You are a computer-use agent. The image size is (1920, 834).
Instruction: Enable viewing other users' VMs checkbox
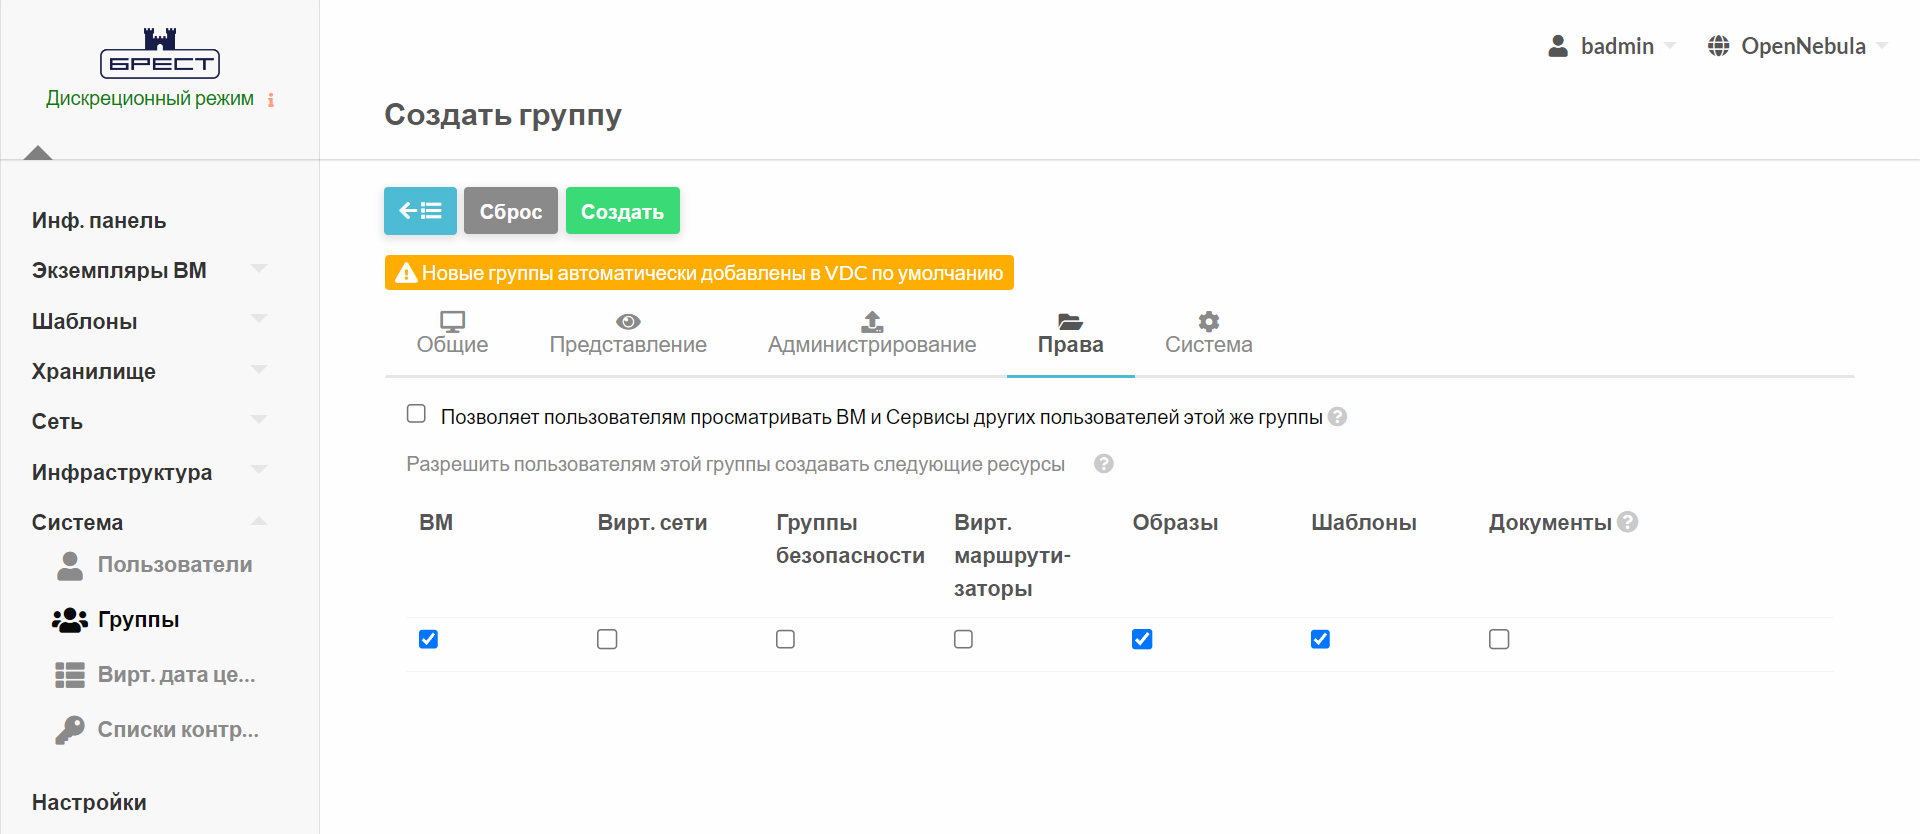coord(417,414)
